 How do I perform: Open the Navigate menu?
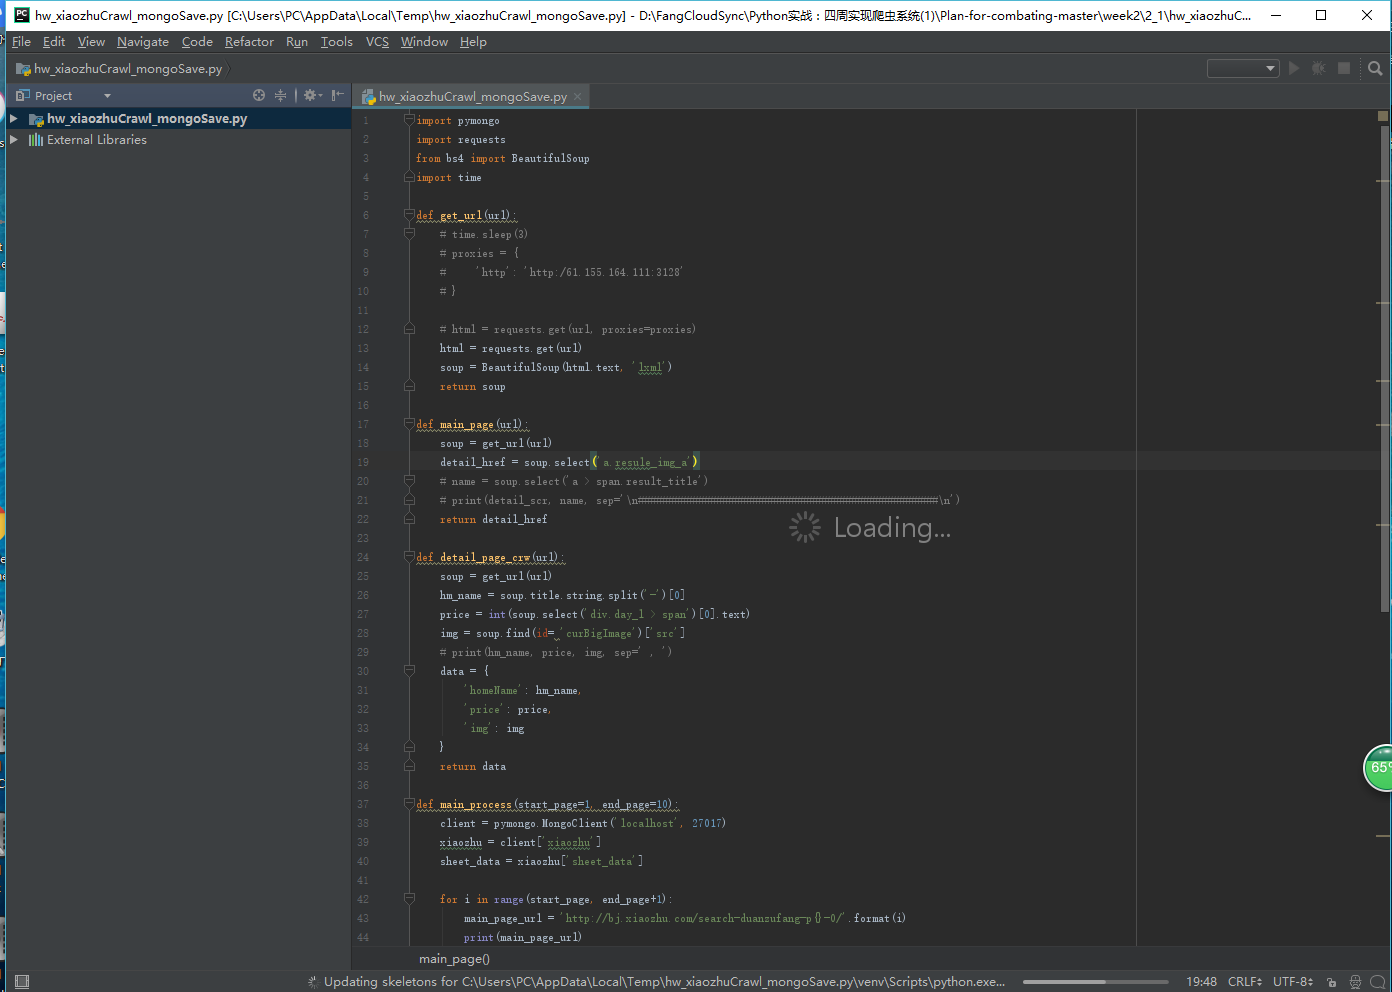(x=143, y=42)
